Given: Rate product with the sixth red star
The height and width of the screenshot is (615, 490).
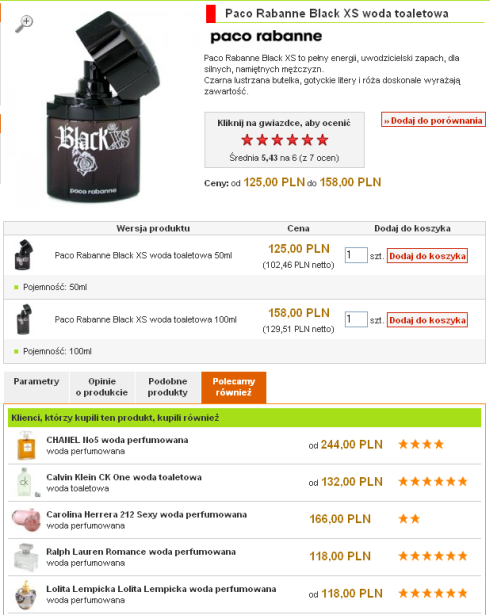Looking at the screenshot, I should point(322,140).
